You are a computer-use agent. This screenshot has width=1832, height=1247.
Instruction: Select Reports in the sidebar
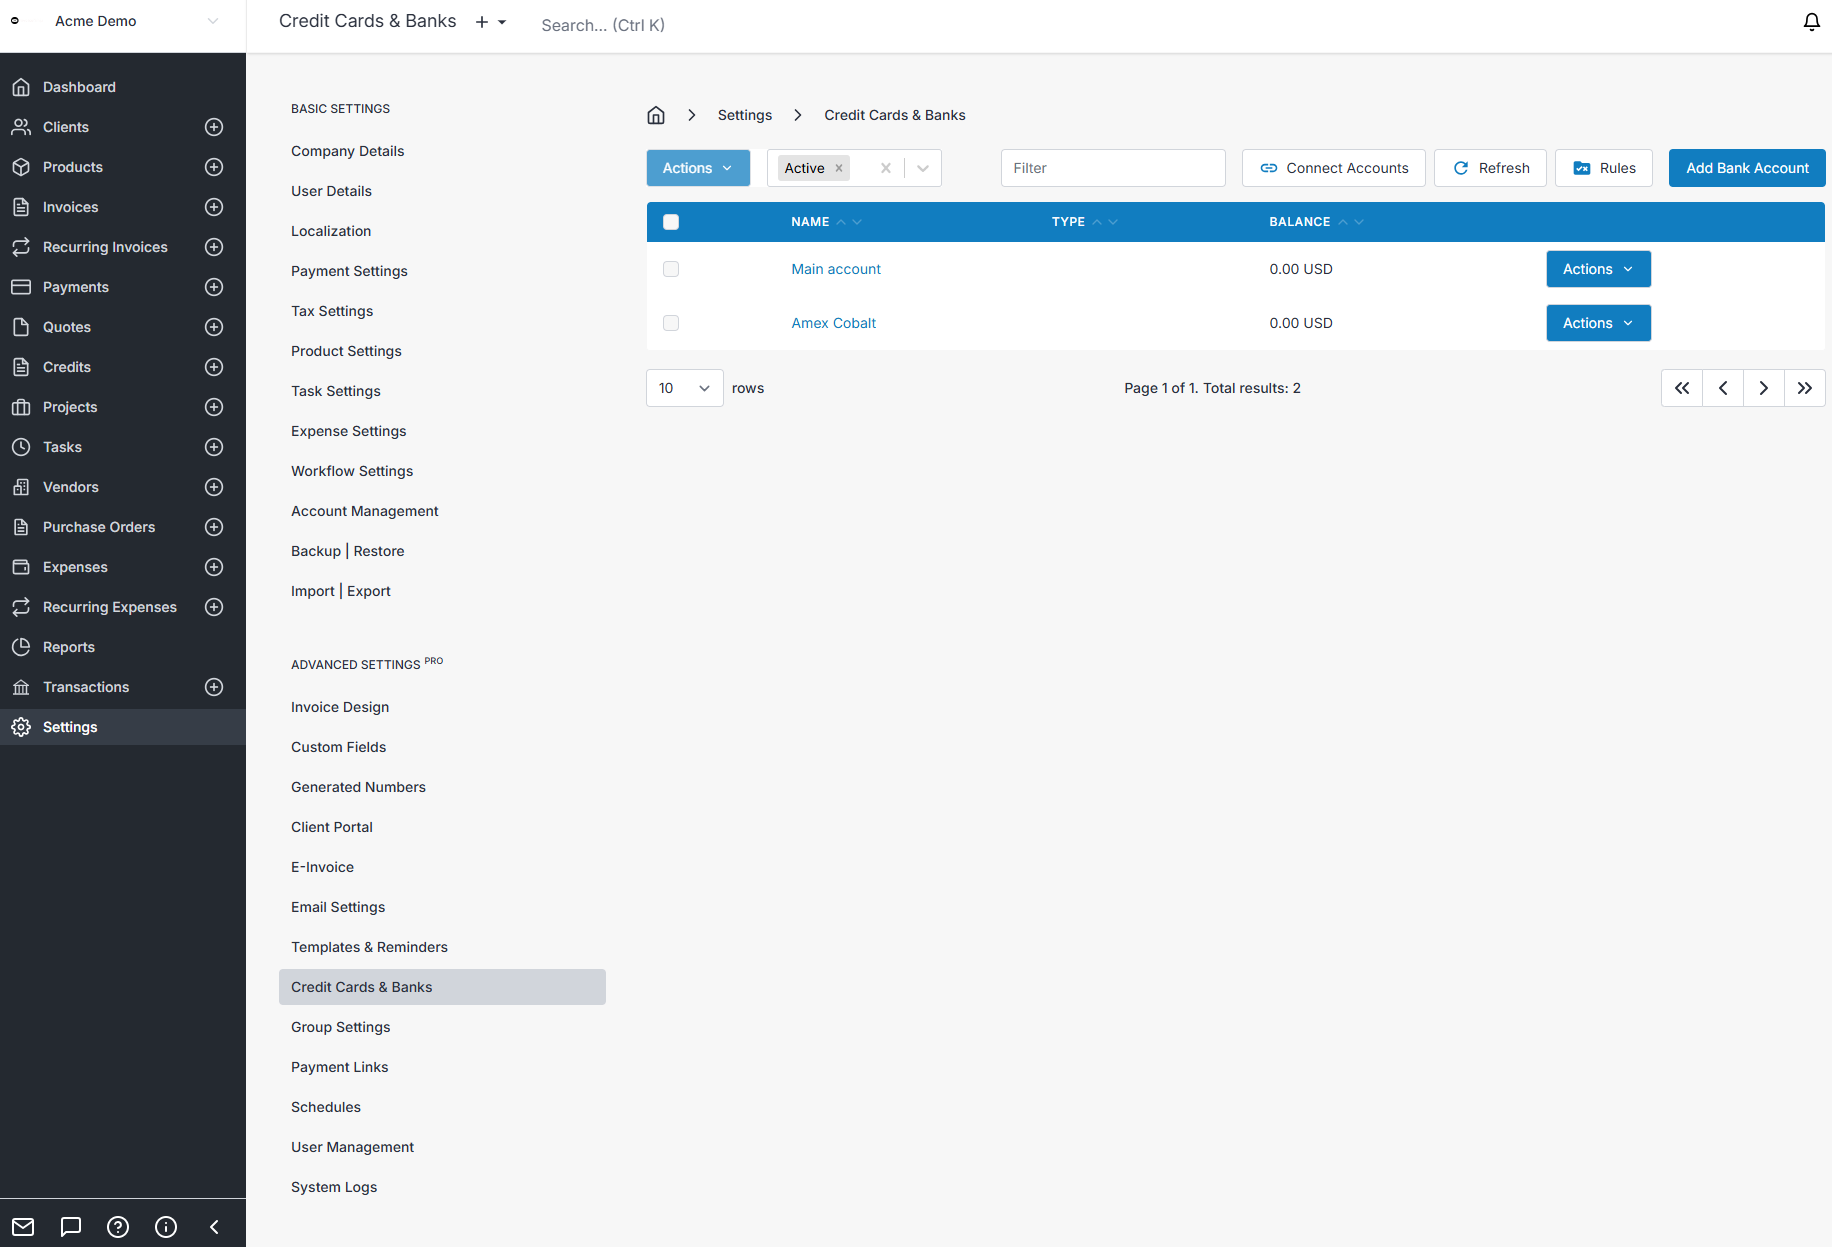point(69,647)
